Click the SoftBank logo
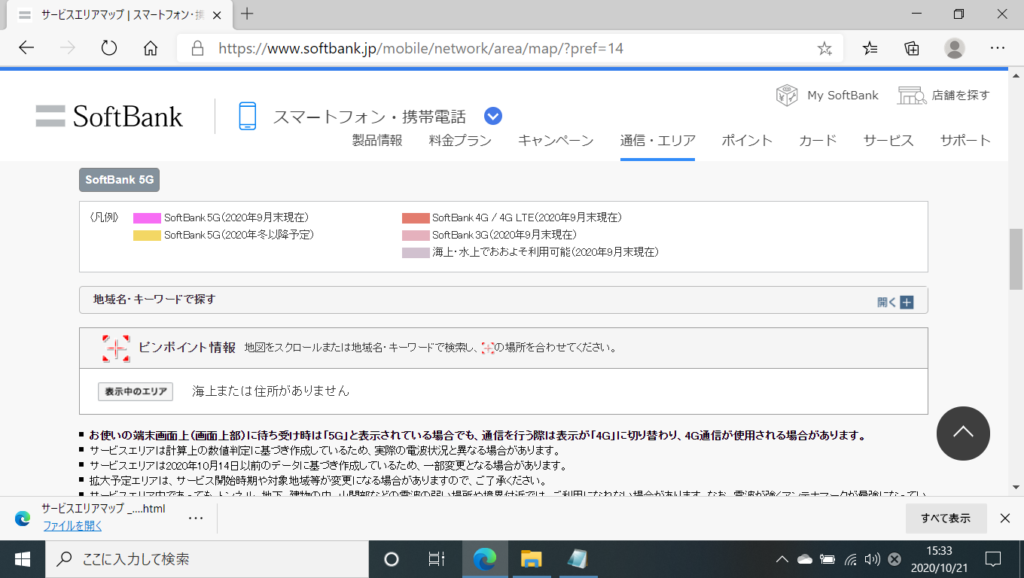Screen dimensions: 1024x578 pos(109,116)
